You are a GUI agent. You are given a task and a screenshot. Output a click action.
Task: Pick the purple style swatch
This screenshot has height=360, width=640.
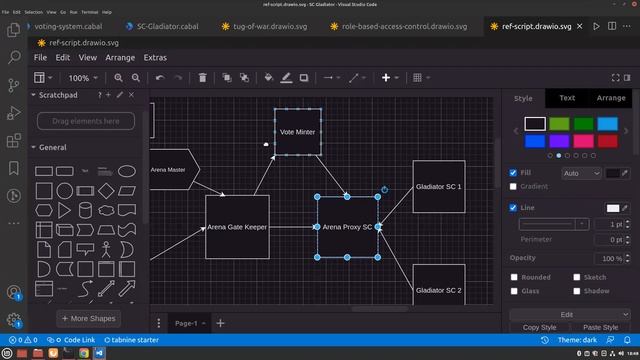coord(559,141)
